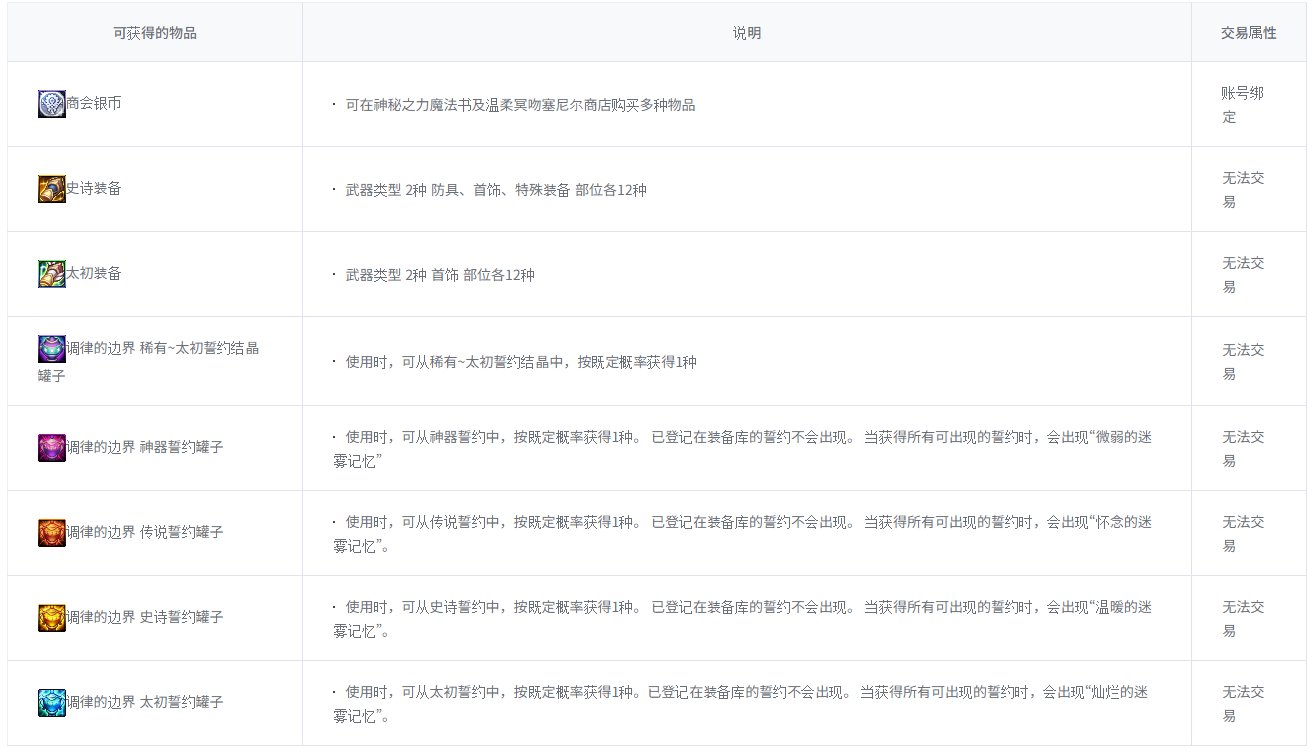
Task: Click the 账号绑定 trade attribute cell
Action: point(1242,104)
